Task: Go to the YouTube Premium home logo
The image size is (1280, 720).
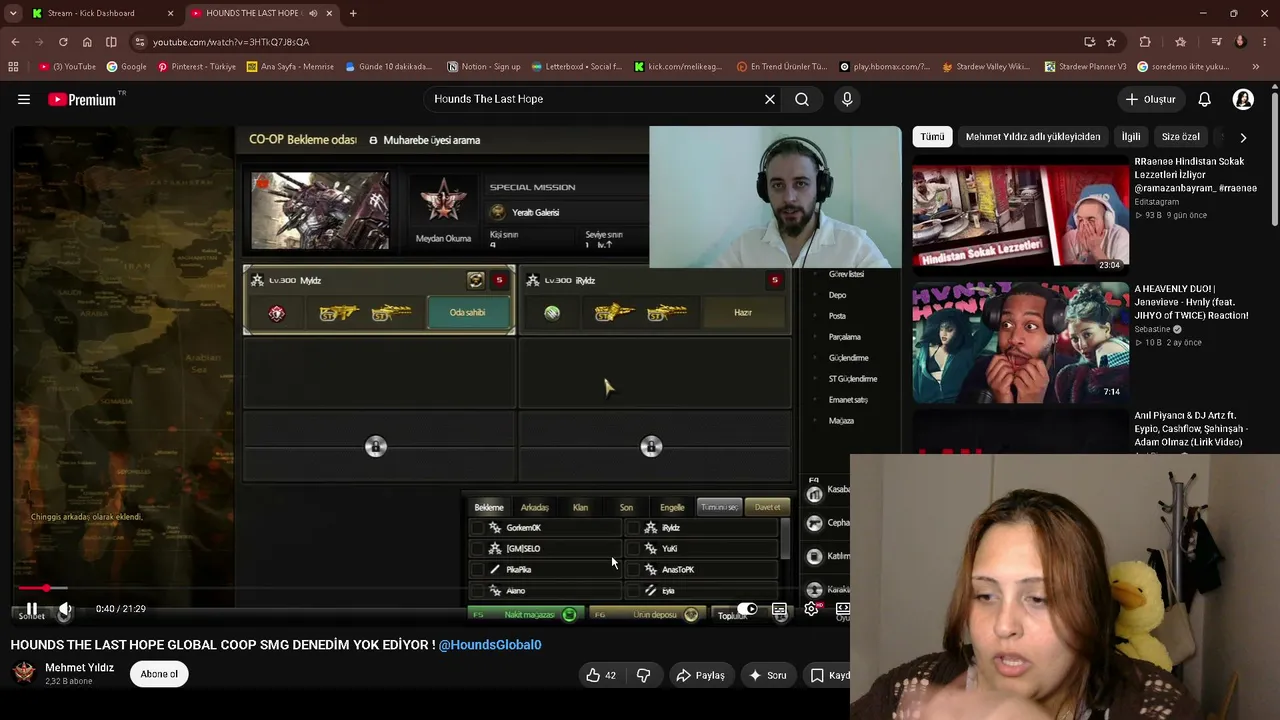Action: [x=82, y=99]
